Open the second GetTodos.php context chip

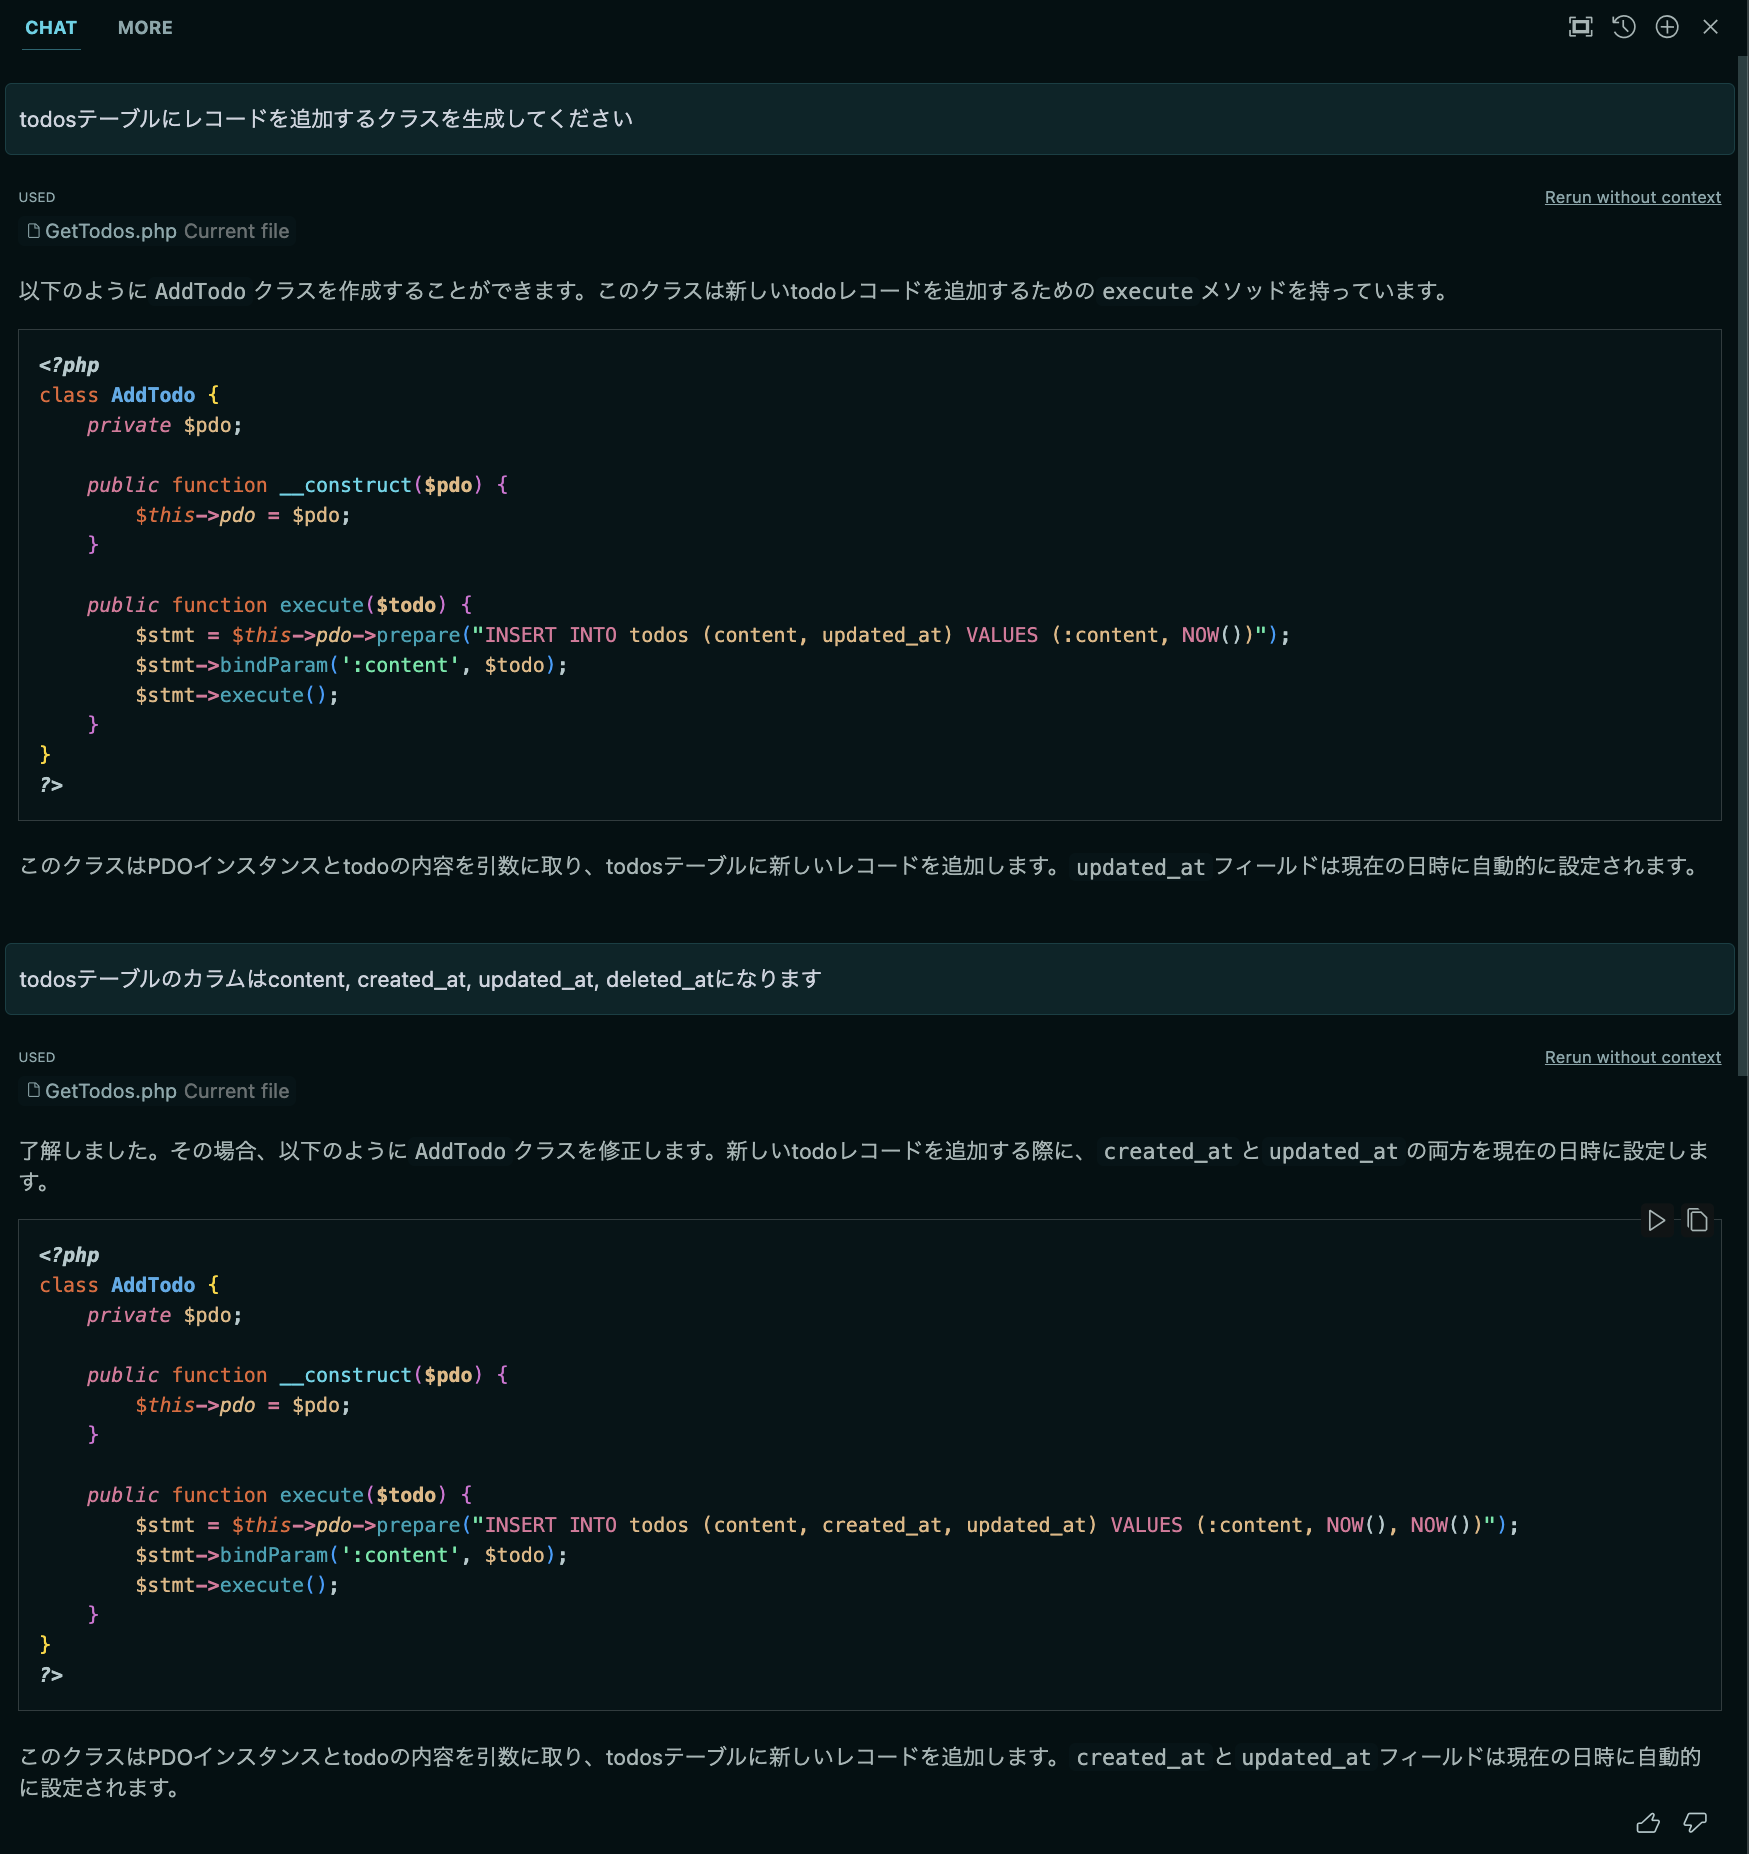click(112, 1091)
